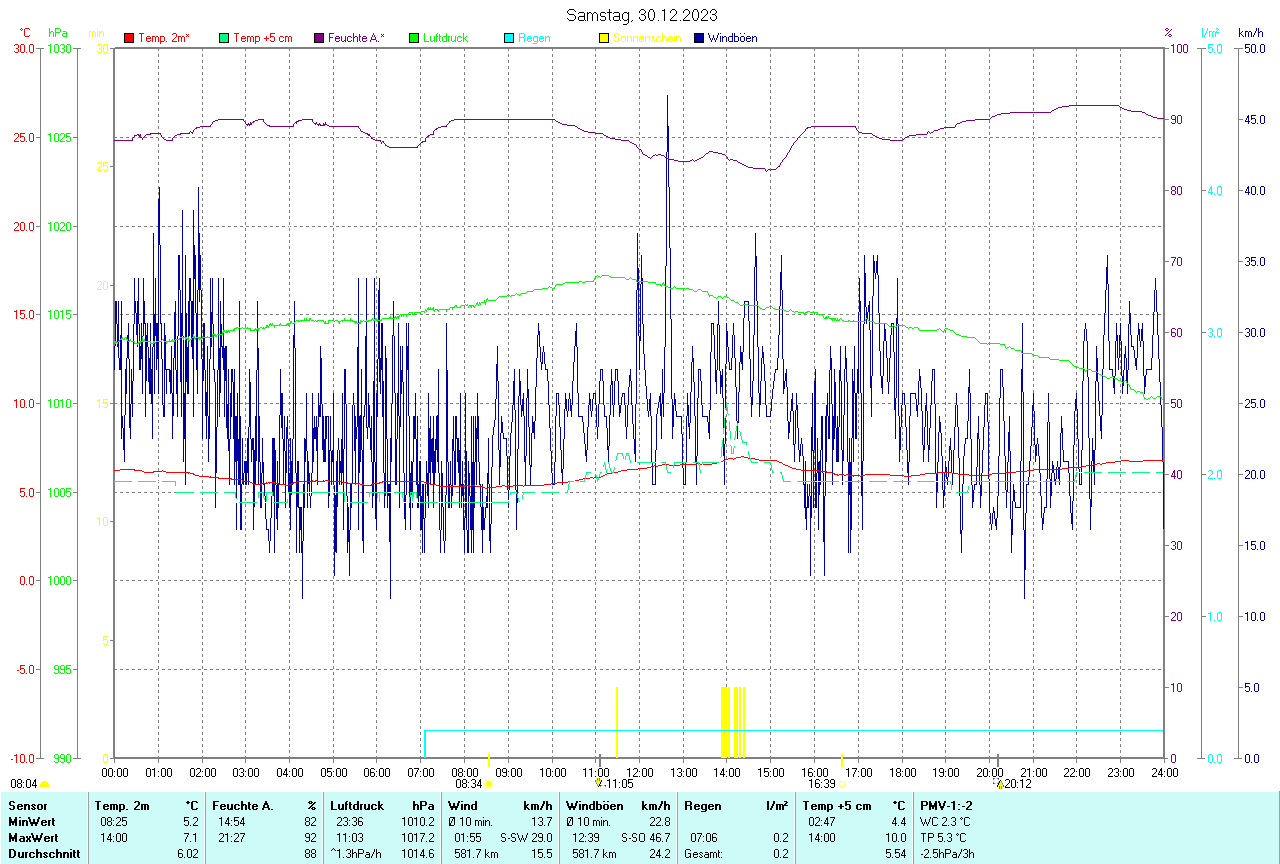Click the hPa axis unit label
The width and height of the screenshot is (1280, 864).
point(57,33)
